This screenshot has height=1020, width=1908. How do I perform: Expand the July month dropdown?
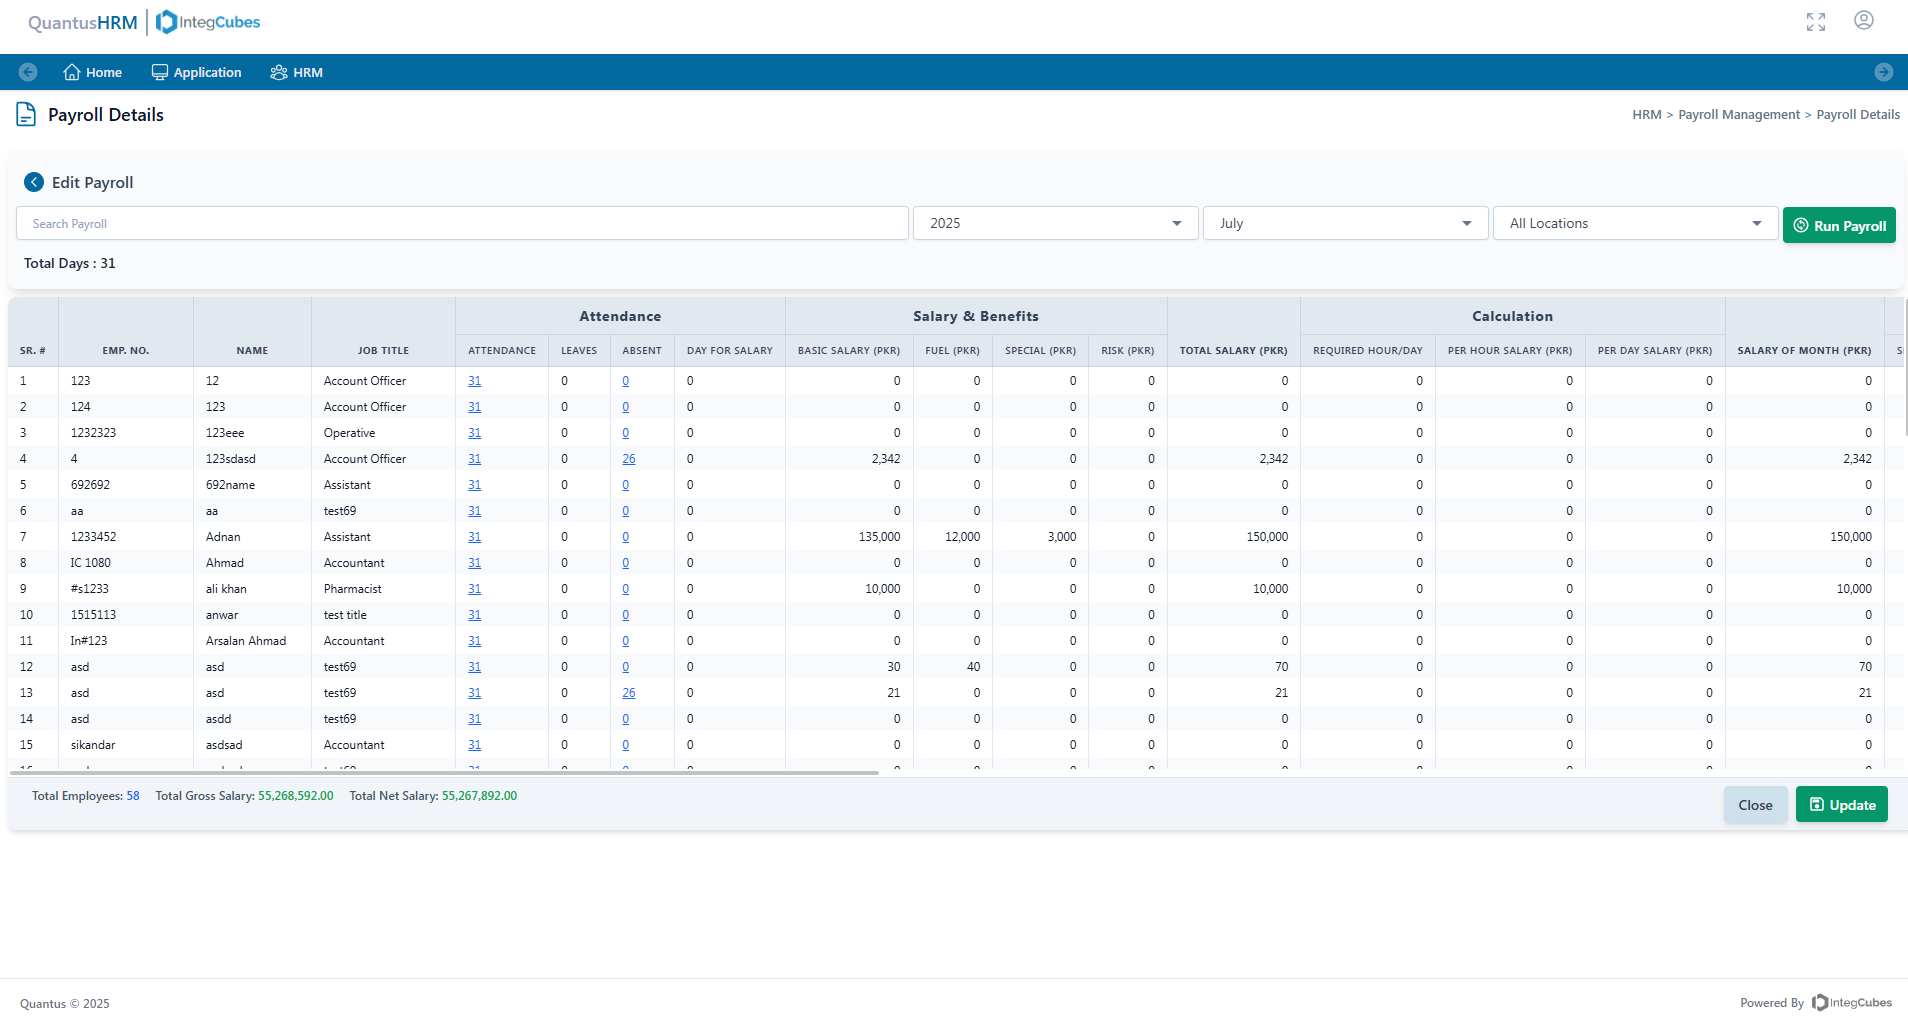pos(1344,223)
